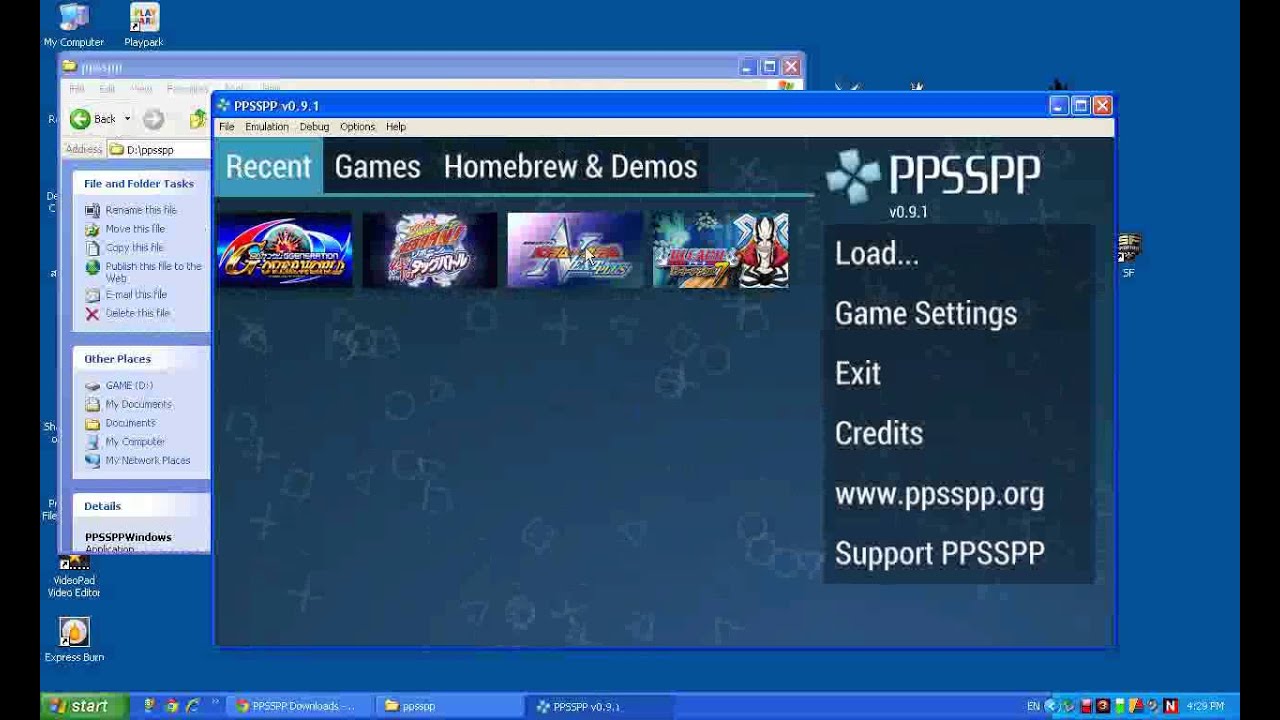Select the Express Burn desktop icon
This screenshot has height=720, width=1280.
click(74, 640)
